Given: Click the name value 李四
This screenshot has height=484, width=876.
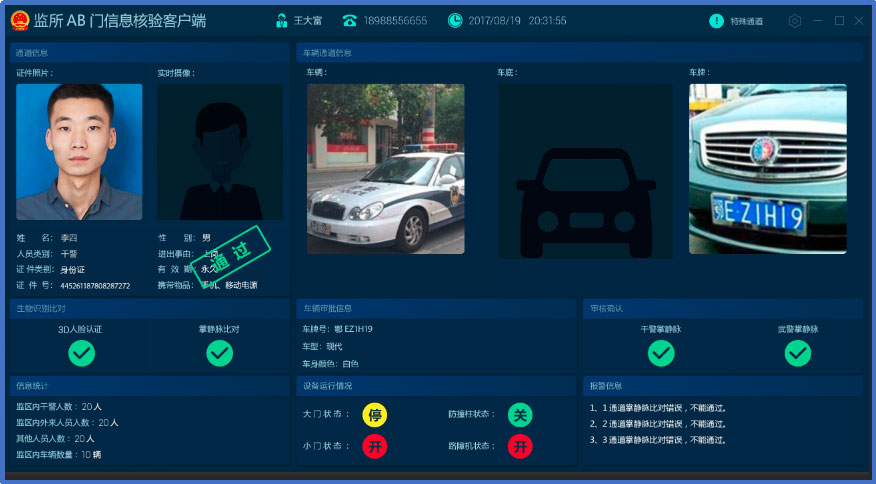Looking at the screenshot, I should click(x=69, y=238).
